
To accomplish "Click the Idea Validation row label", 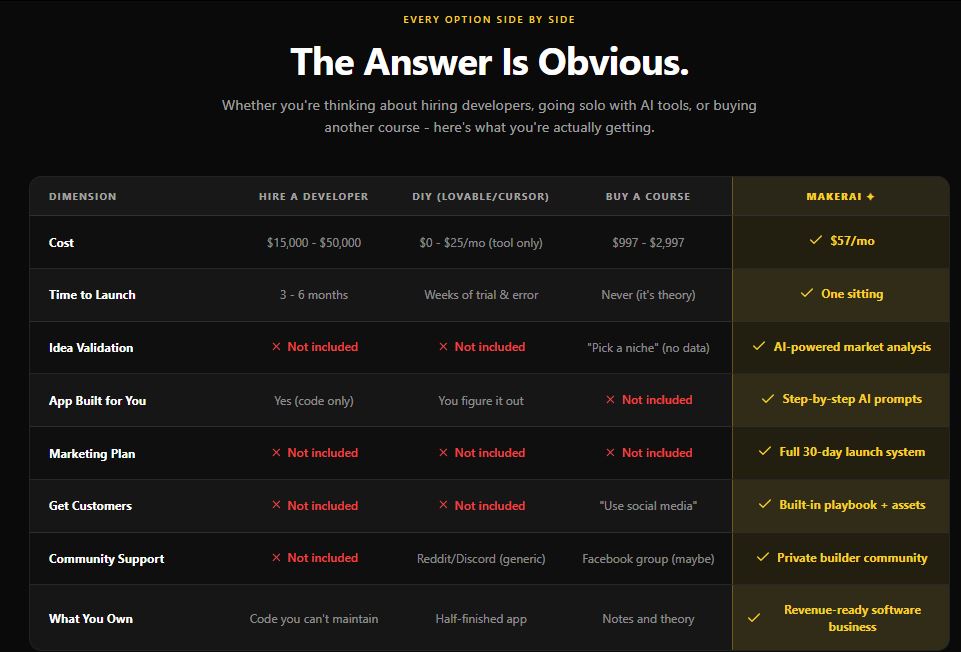I will 91,348.
